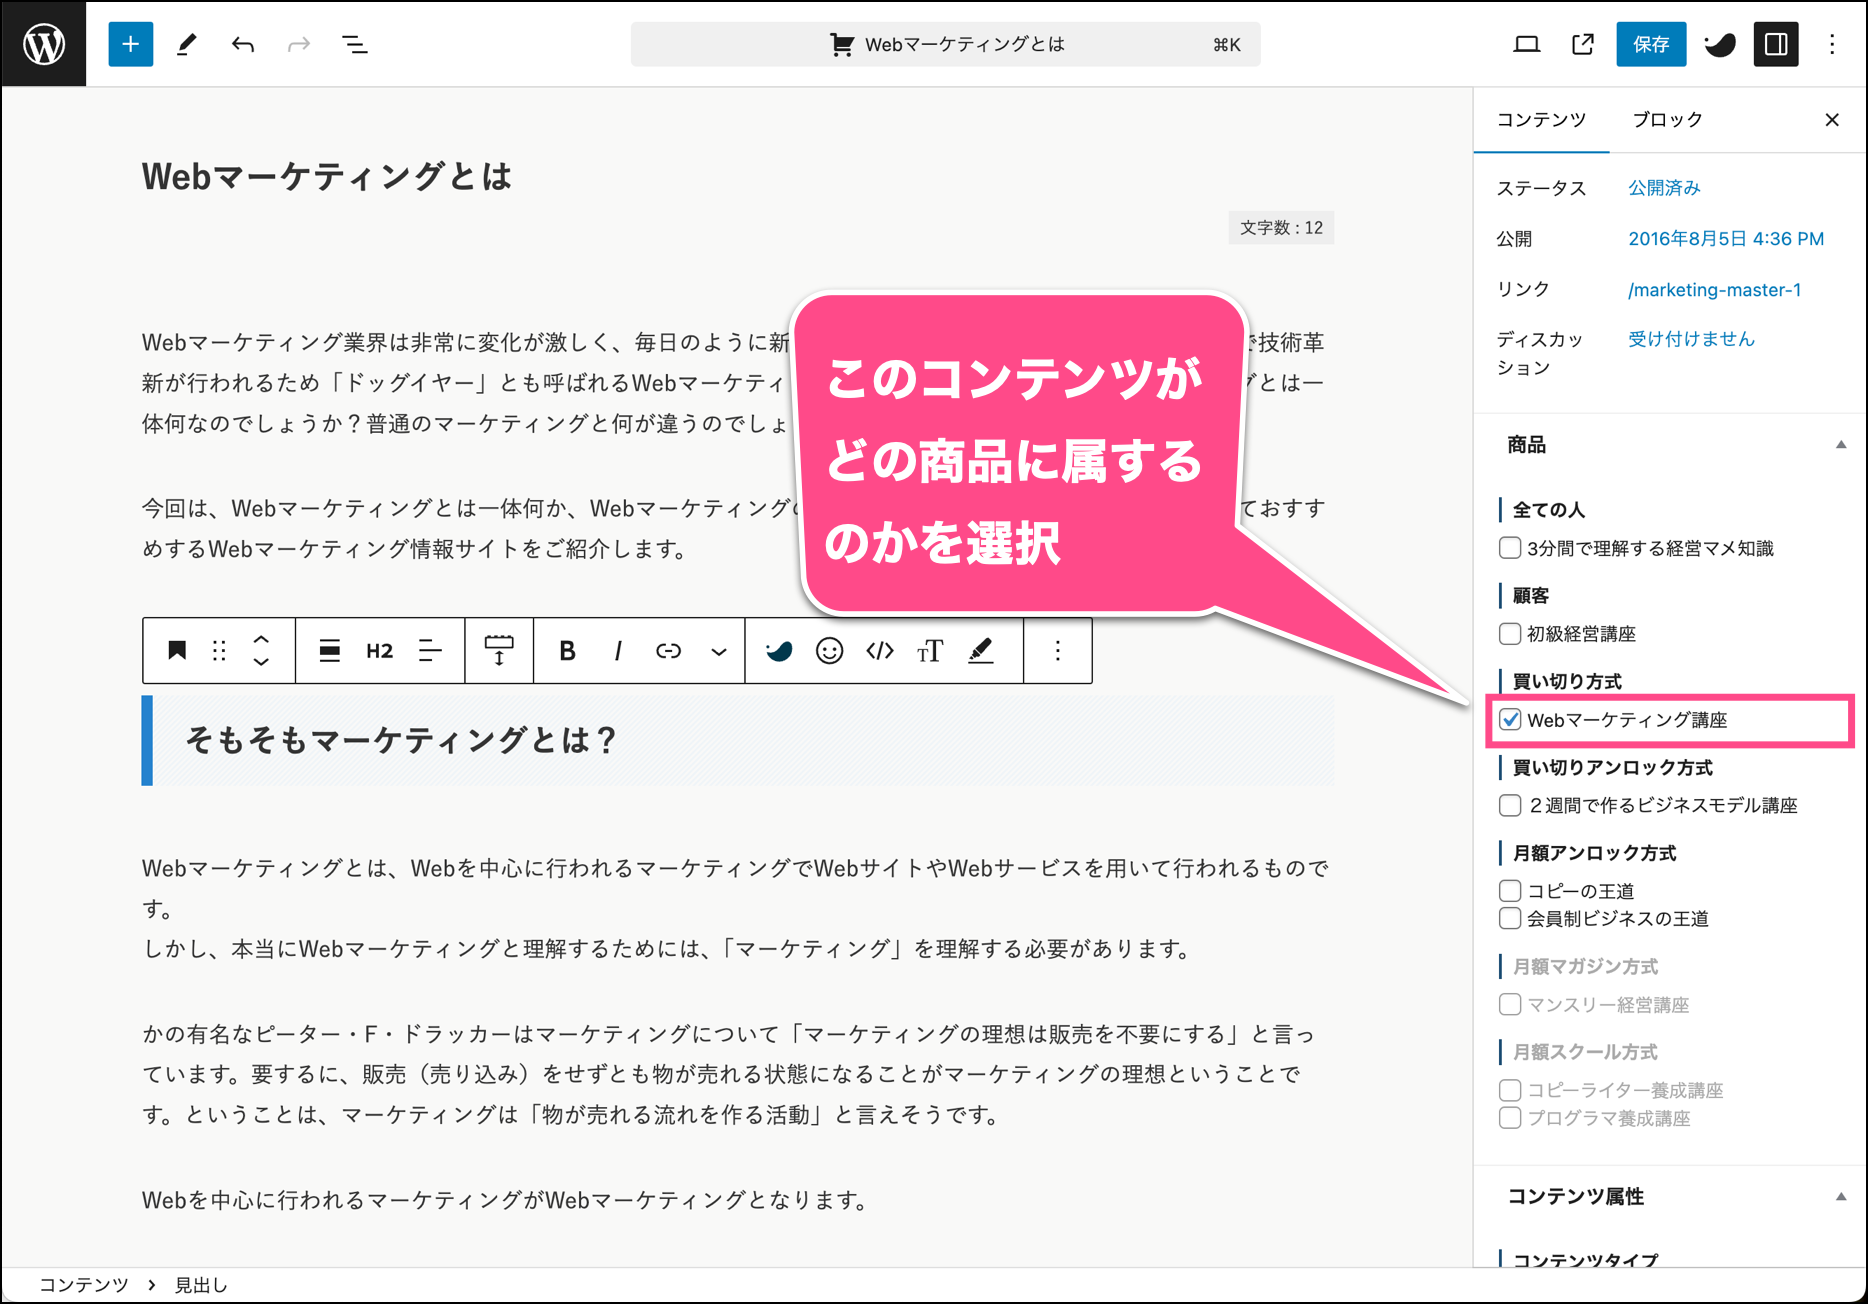1868x1304 pixels.
Task: Click the inline code icon
Action: [880, 651]
